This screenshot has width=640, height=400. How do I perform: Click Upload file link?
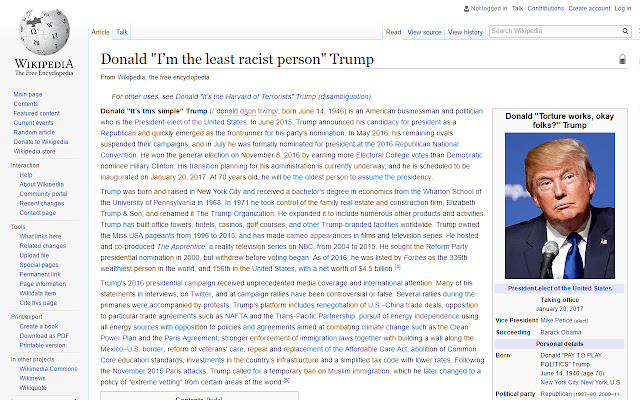(x=34, y=256)
